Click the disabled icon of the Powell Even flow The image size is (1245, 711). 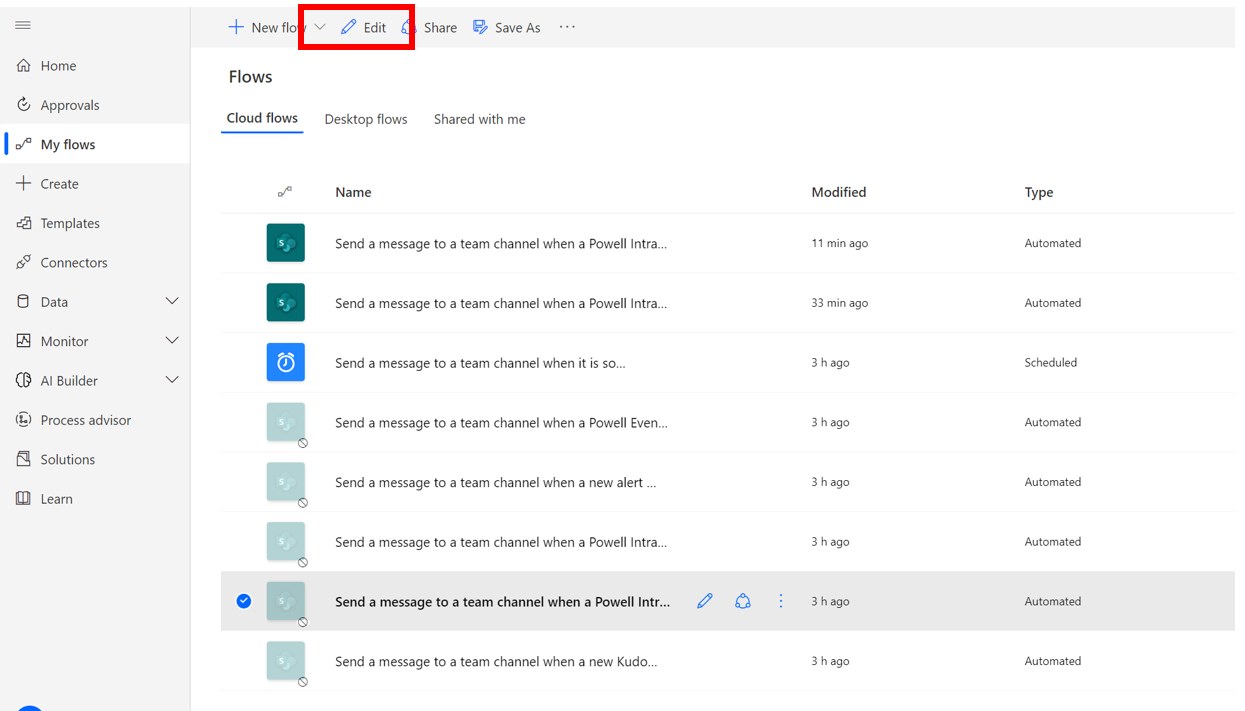point(286,422)
